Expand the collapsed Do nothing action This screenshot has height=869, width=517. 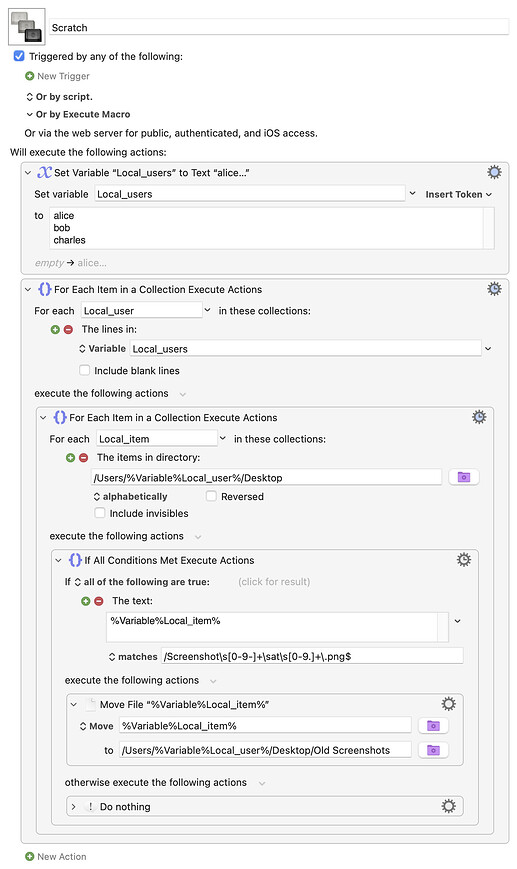[74, 806]
